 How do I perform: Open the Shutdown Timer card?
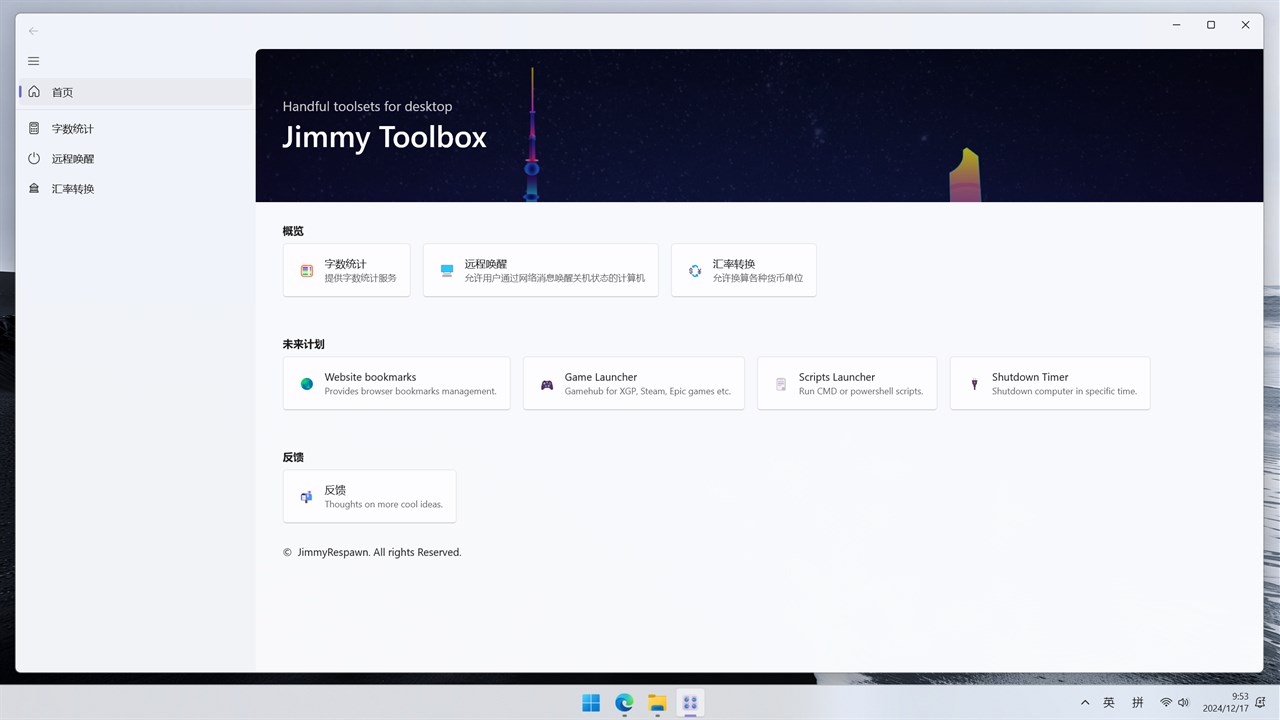pos(1050,383)
